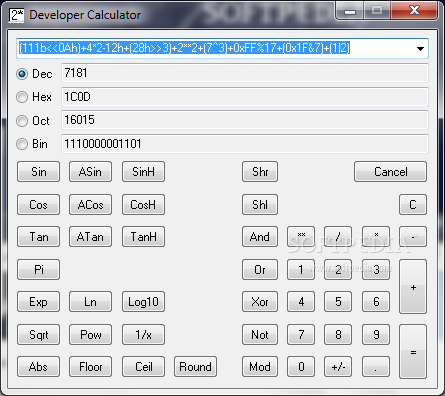Insert Pi constant button
445x396 pixels.
pyautogui.click(x=39, y=269)
